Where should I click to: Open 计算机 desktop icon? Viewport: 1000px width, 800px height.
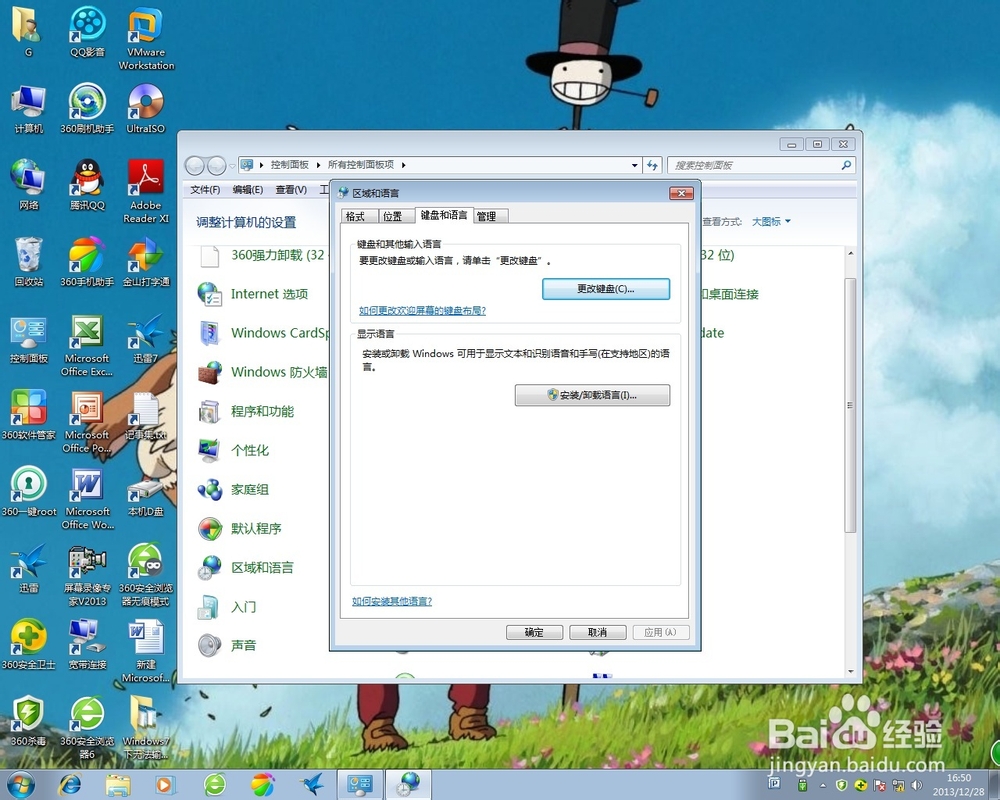pyautogui.click(x=29, y=108)
